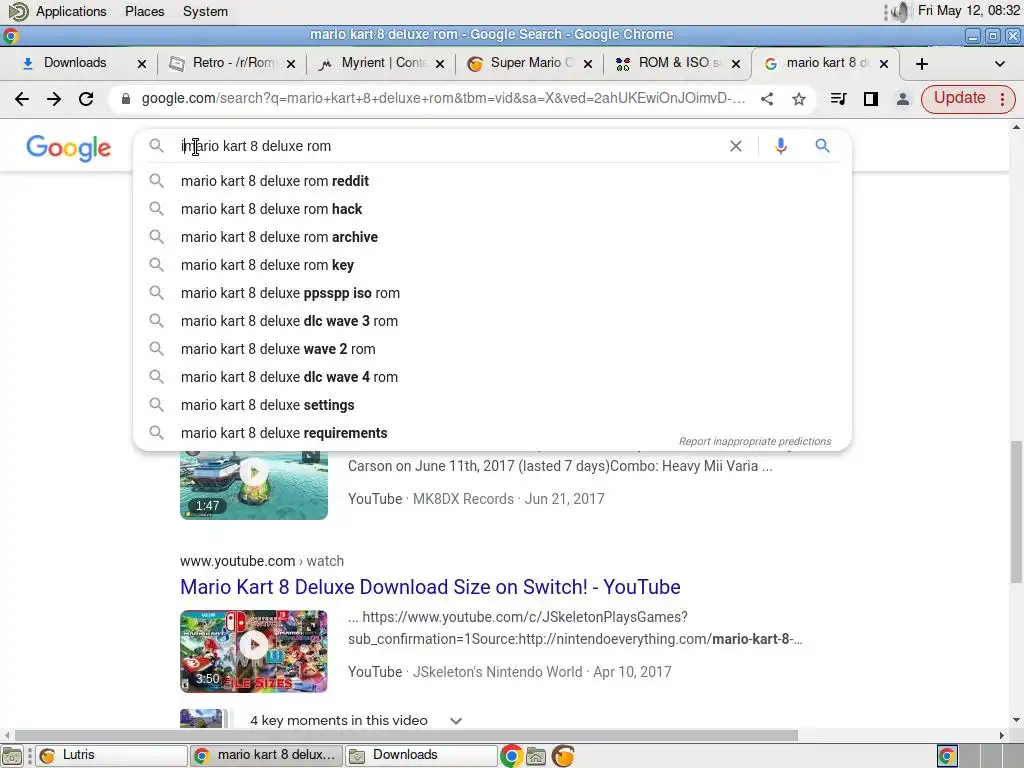Click the file manager icon in bottom panel

[x=536, y=756]
